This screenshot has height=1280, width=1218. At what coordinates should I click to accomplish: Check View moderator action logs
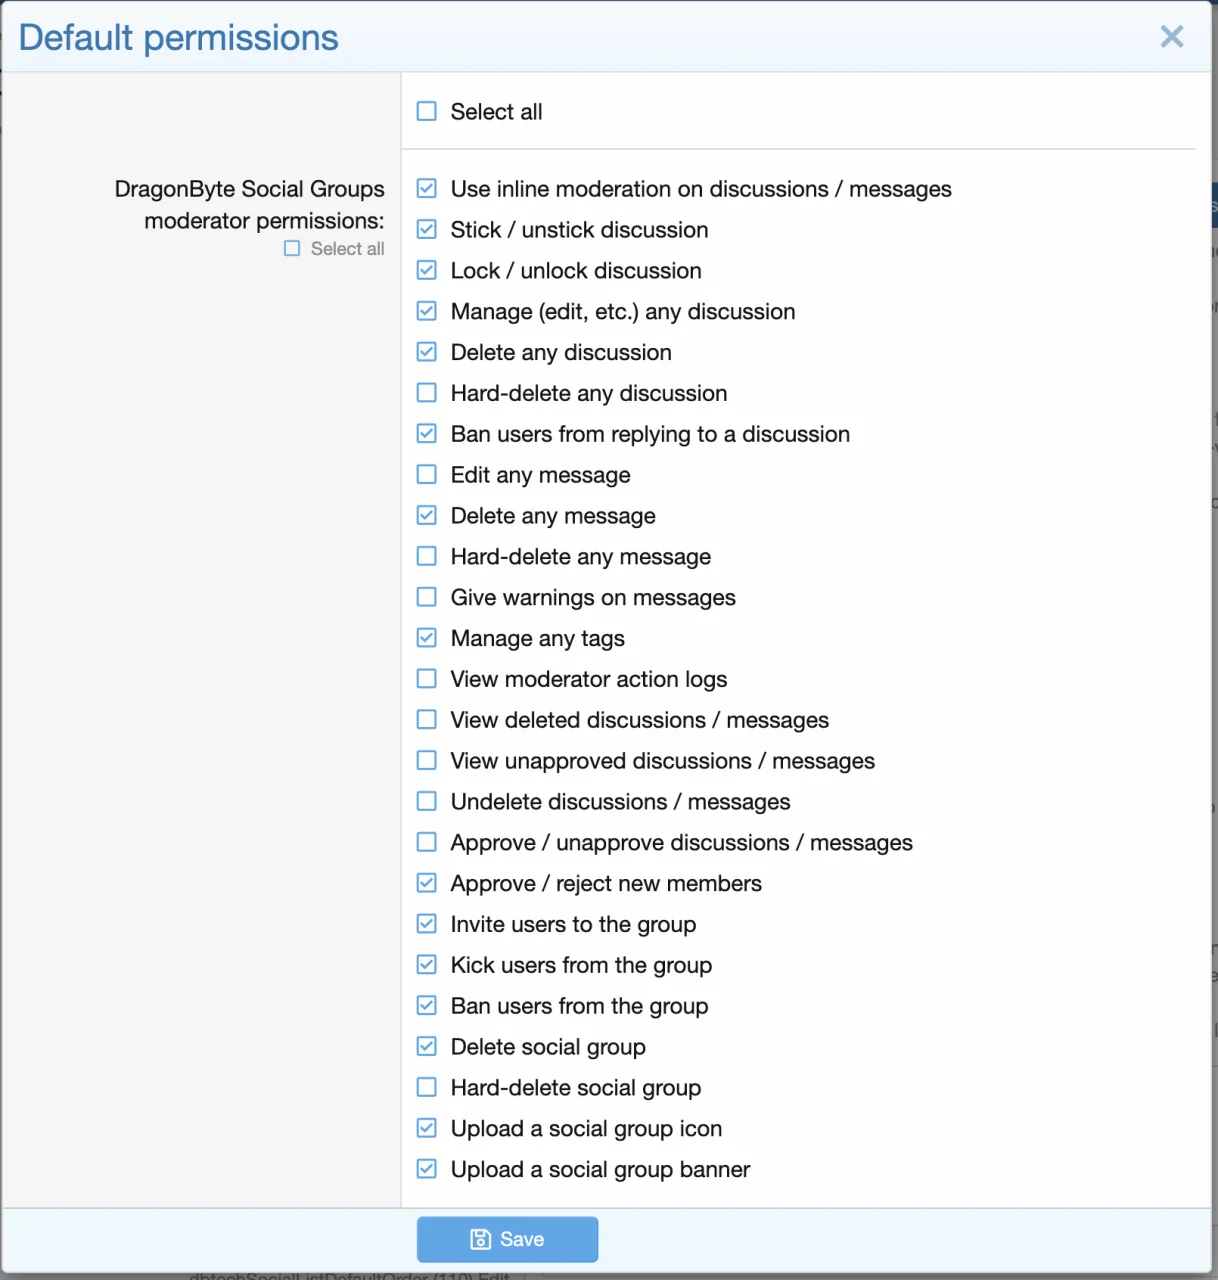click(x=427, y=679)
